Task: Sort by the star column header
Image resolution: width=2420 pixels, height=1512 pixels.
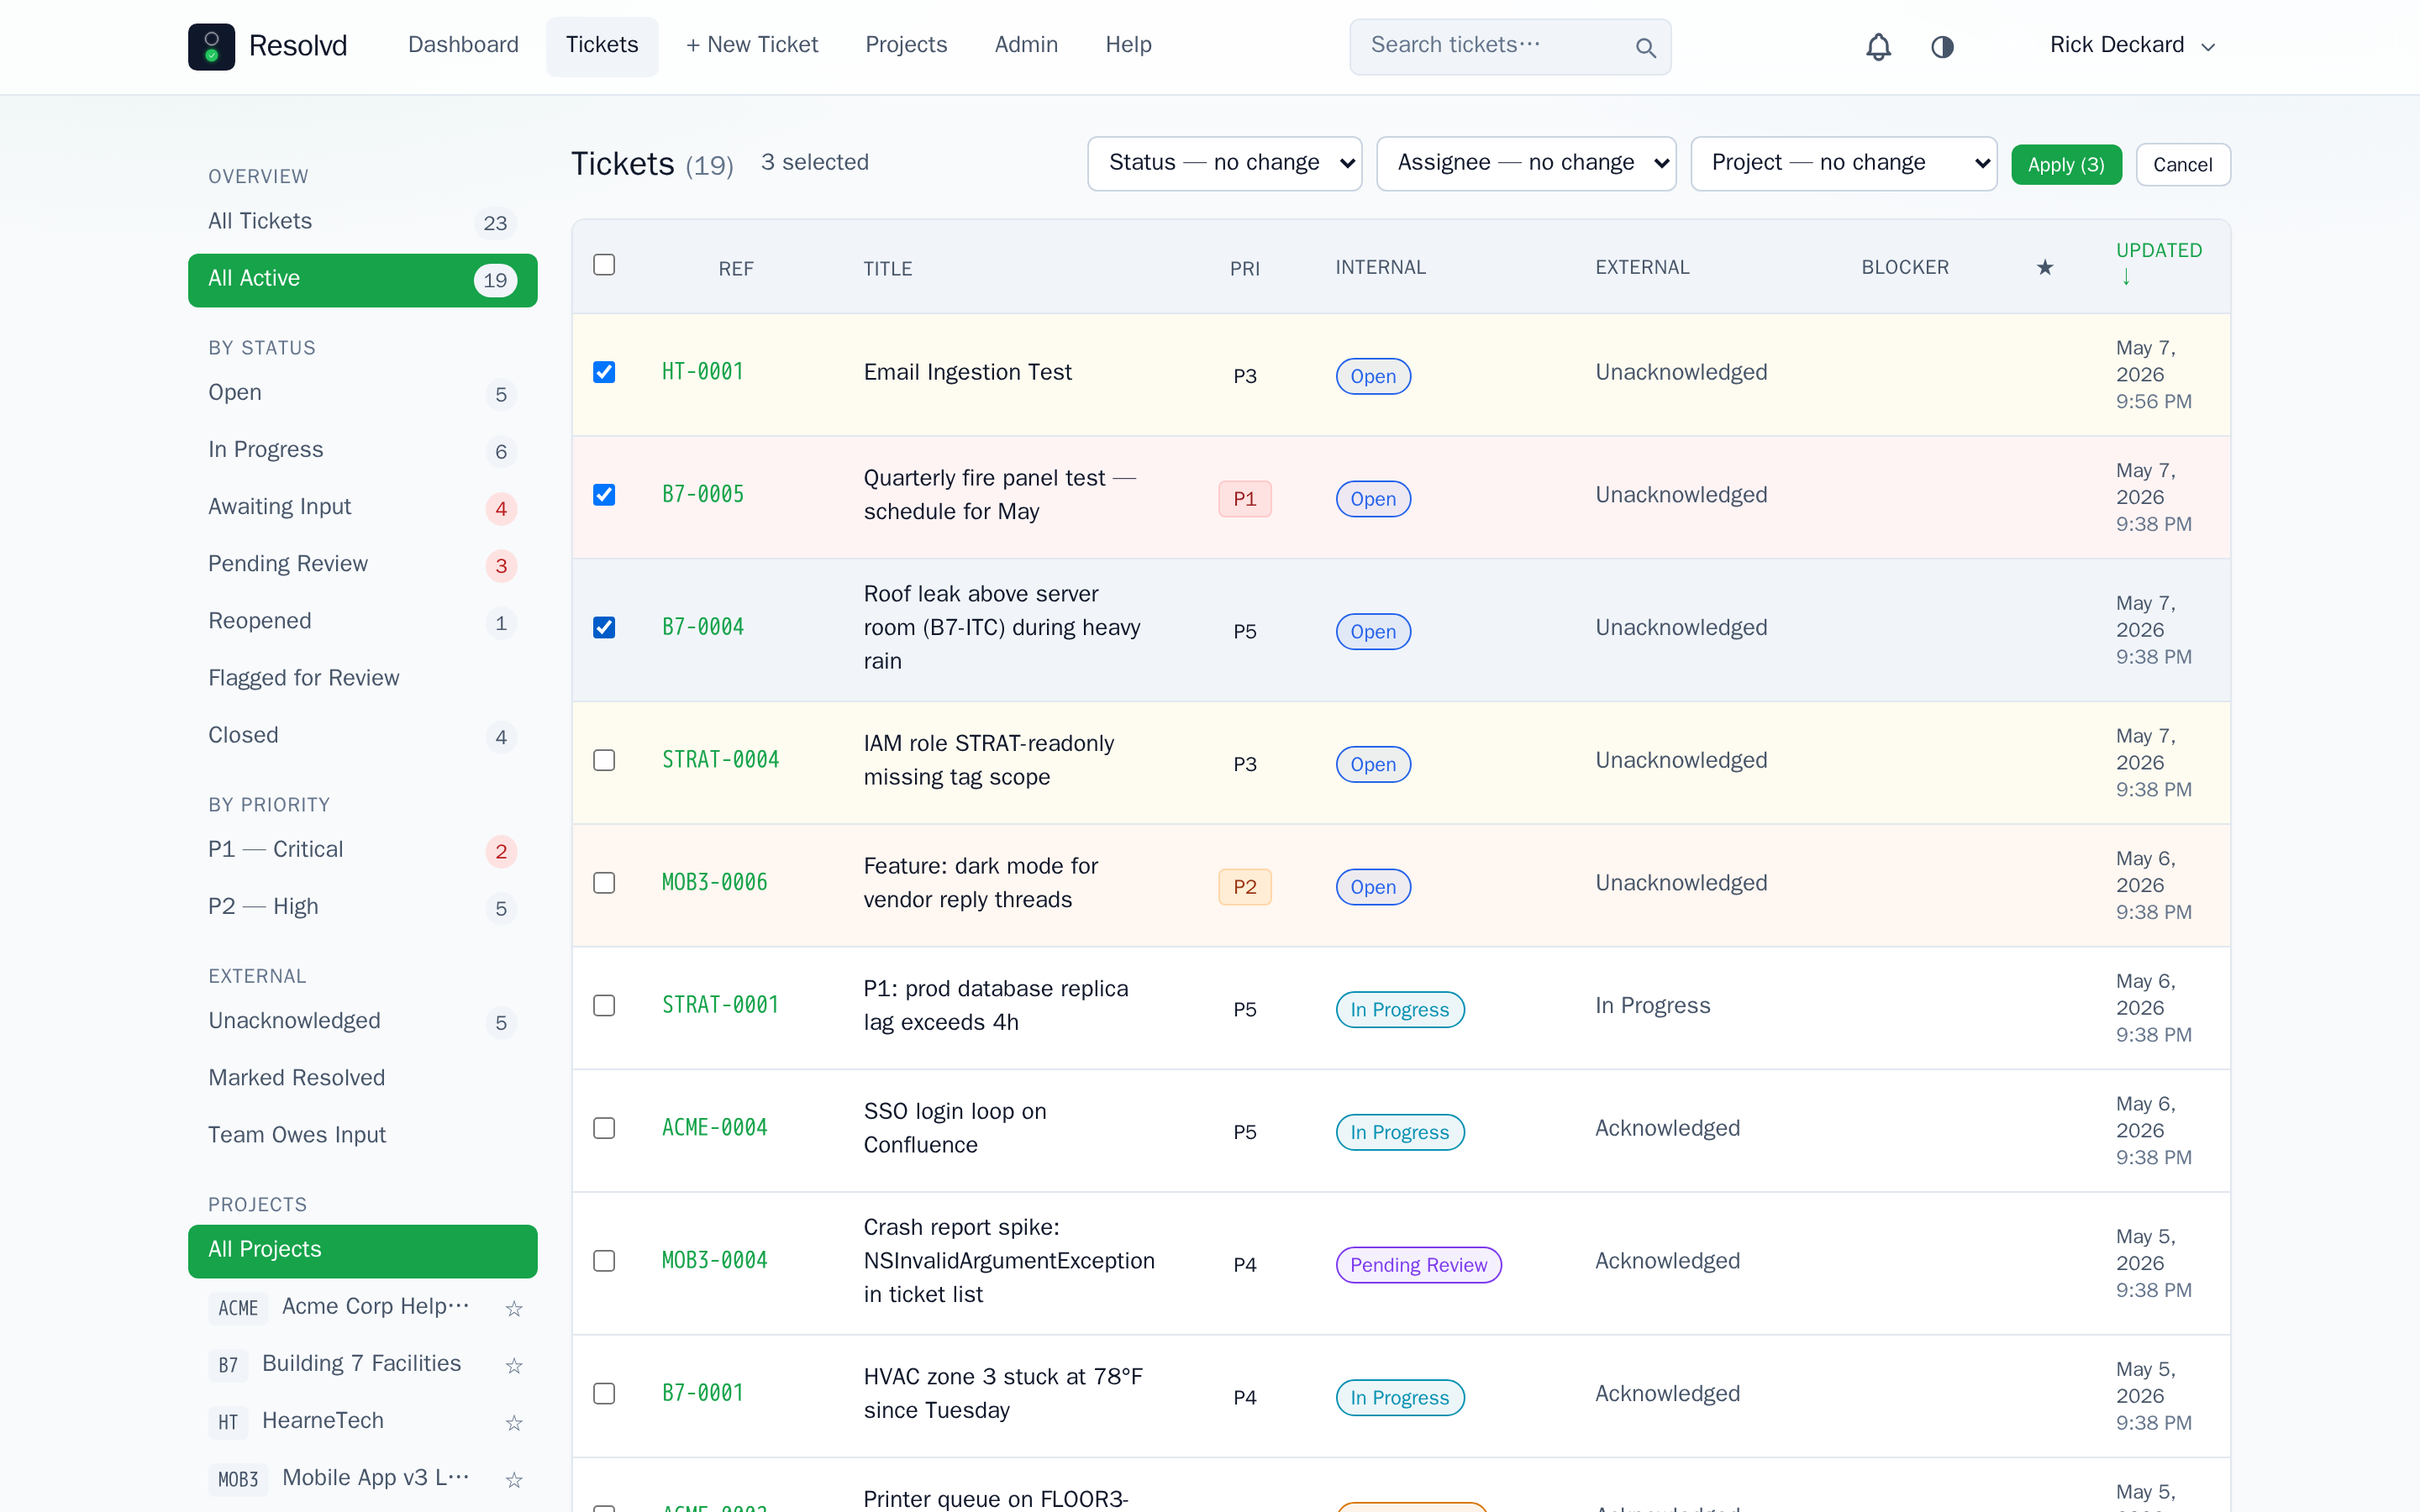Action: (2045, 267)
